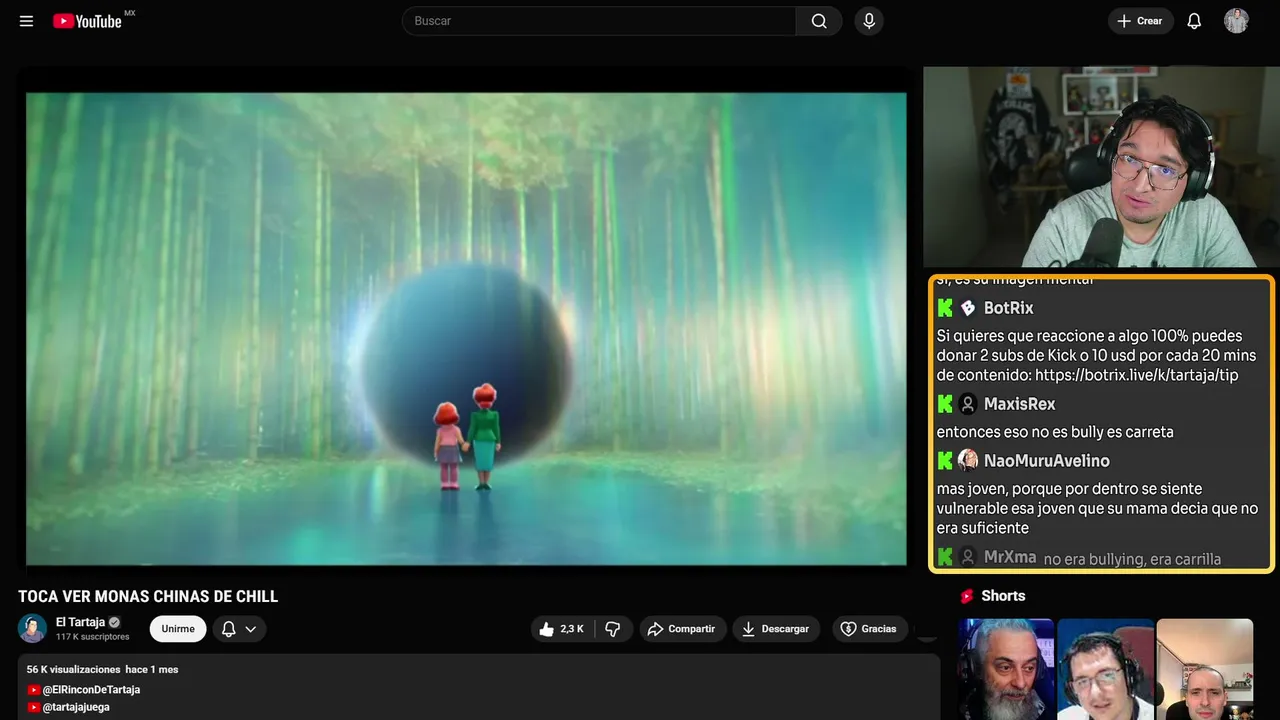Open El Tartaja channel avatar
This screenshot has height=720, width=1280.
[x=32, y=628]
